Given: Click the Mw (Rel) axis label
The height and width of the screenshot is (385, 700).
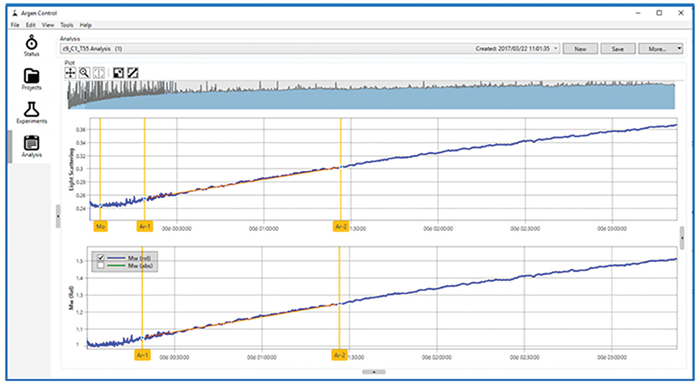Looking at the screenshot, I should pos(71,298).
